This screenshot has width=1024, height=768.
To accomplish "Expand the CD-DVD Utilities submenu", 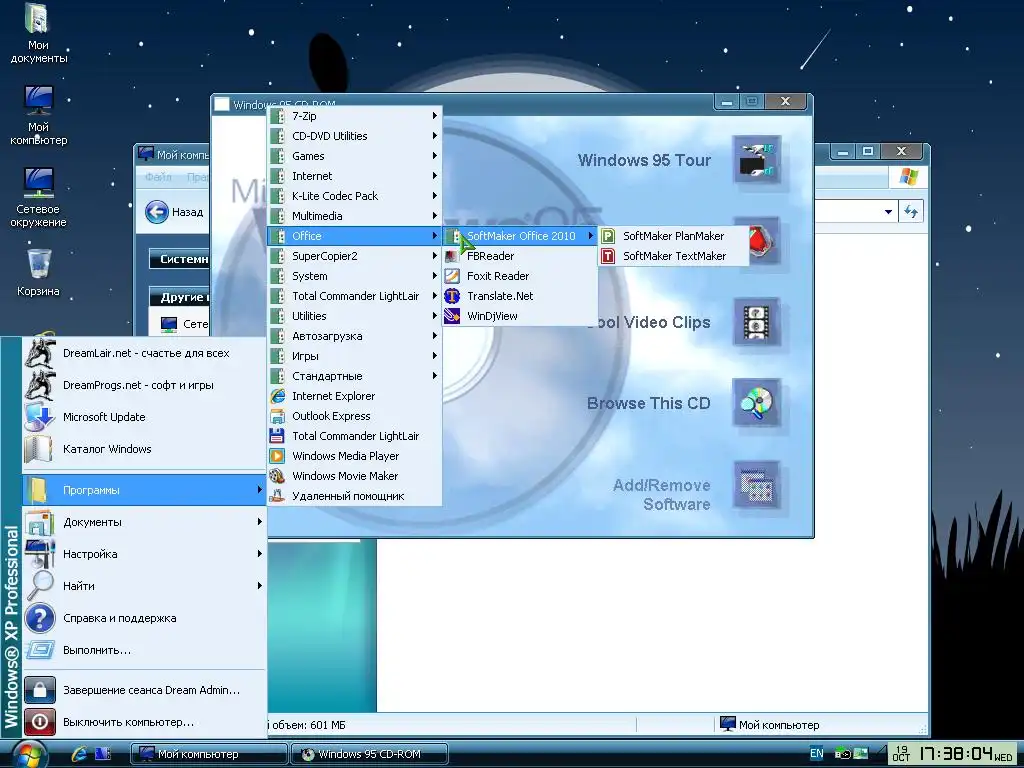I will click(x=355, y=136).
